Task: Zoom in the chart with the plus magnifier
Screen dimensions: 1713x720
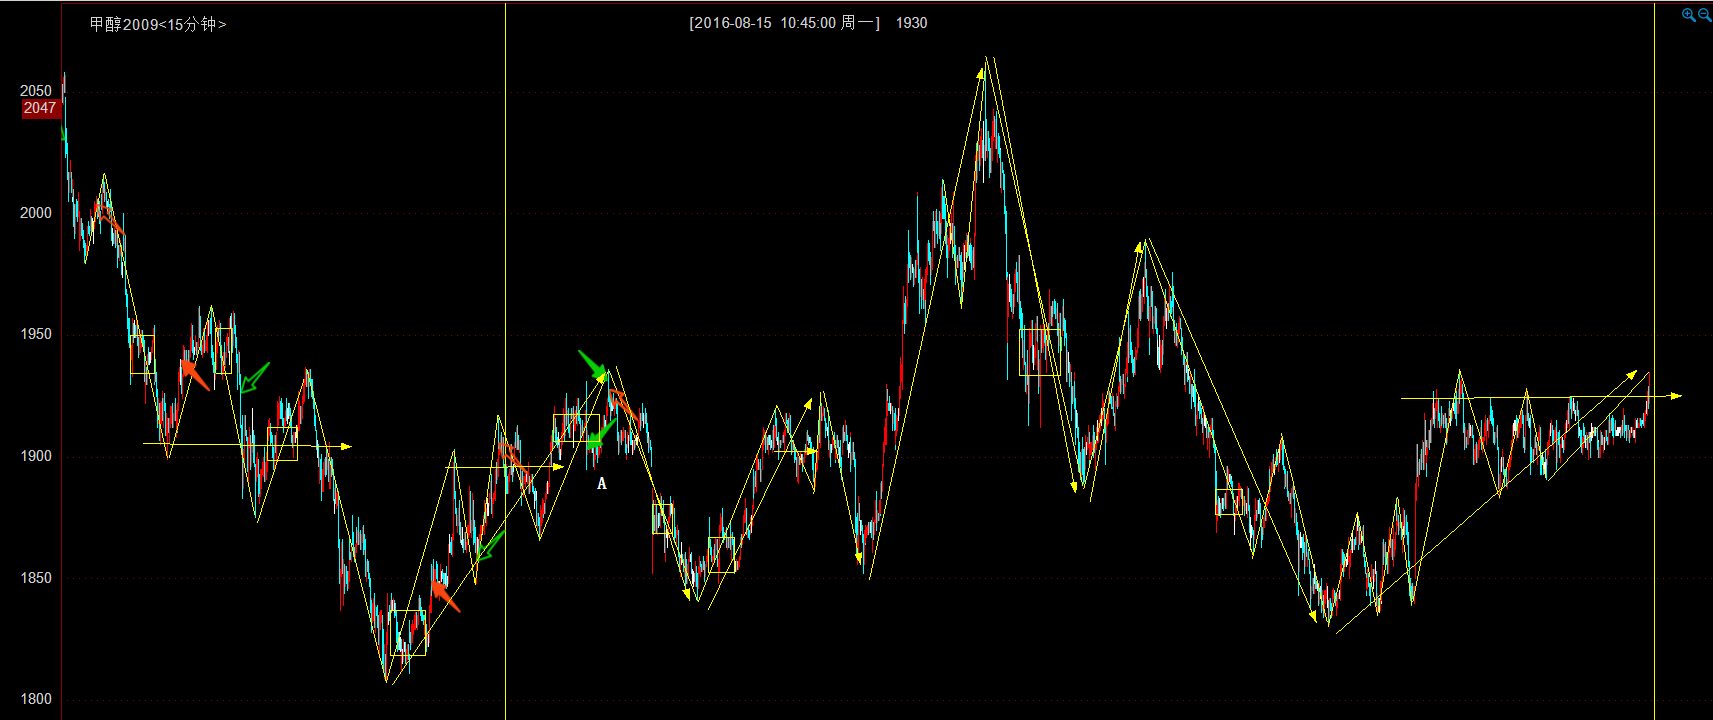Action: (1688, 15)
